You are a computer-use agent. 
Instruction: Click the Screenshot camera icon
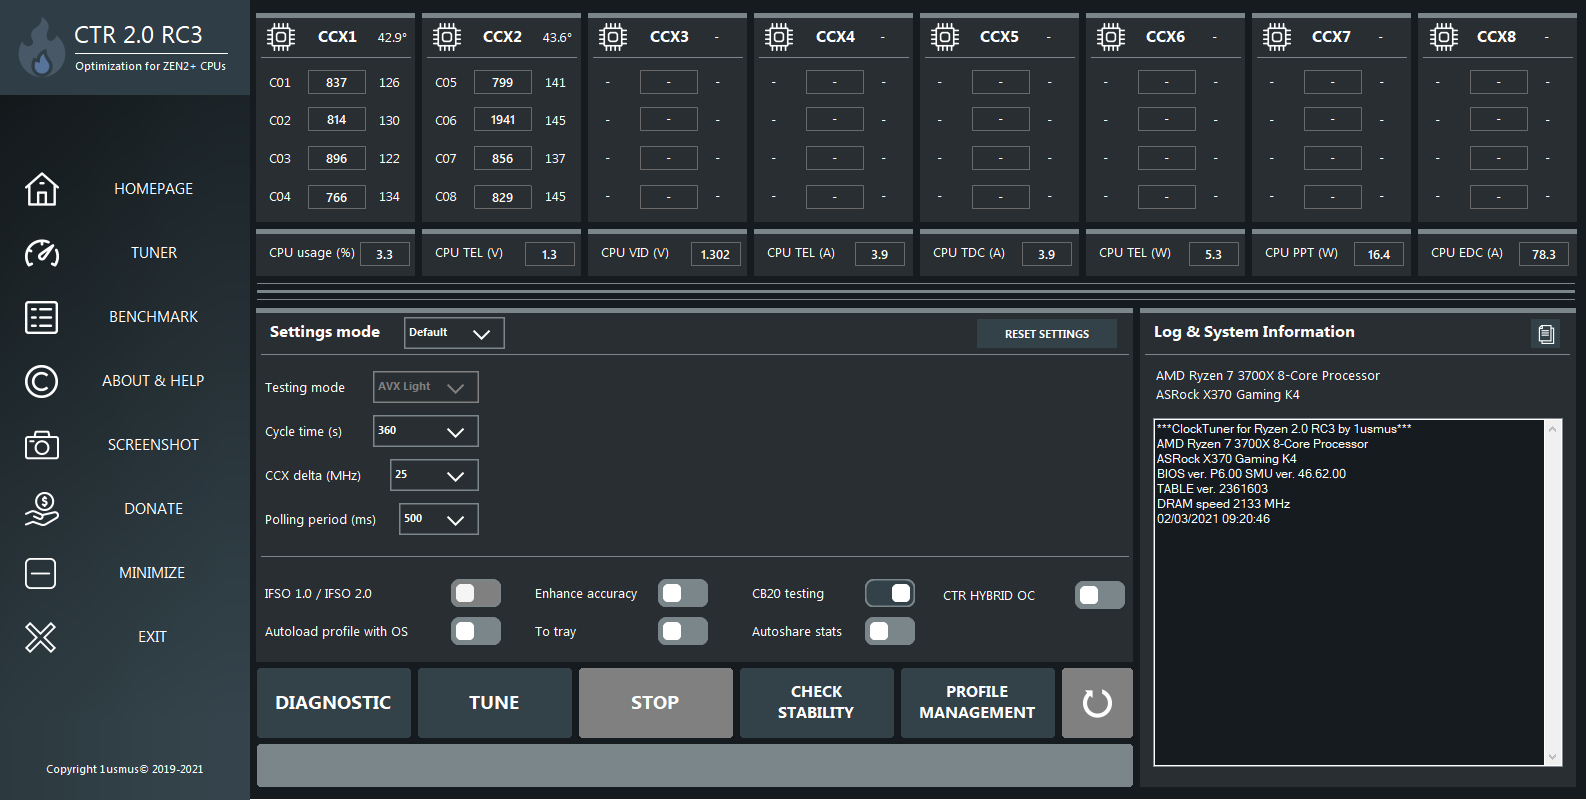(x=41, y=445)
